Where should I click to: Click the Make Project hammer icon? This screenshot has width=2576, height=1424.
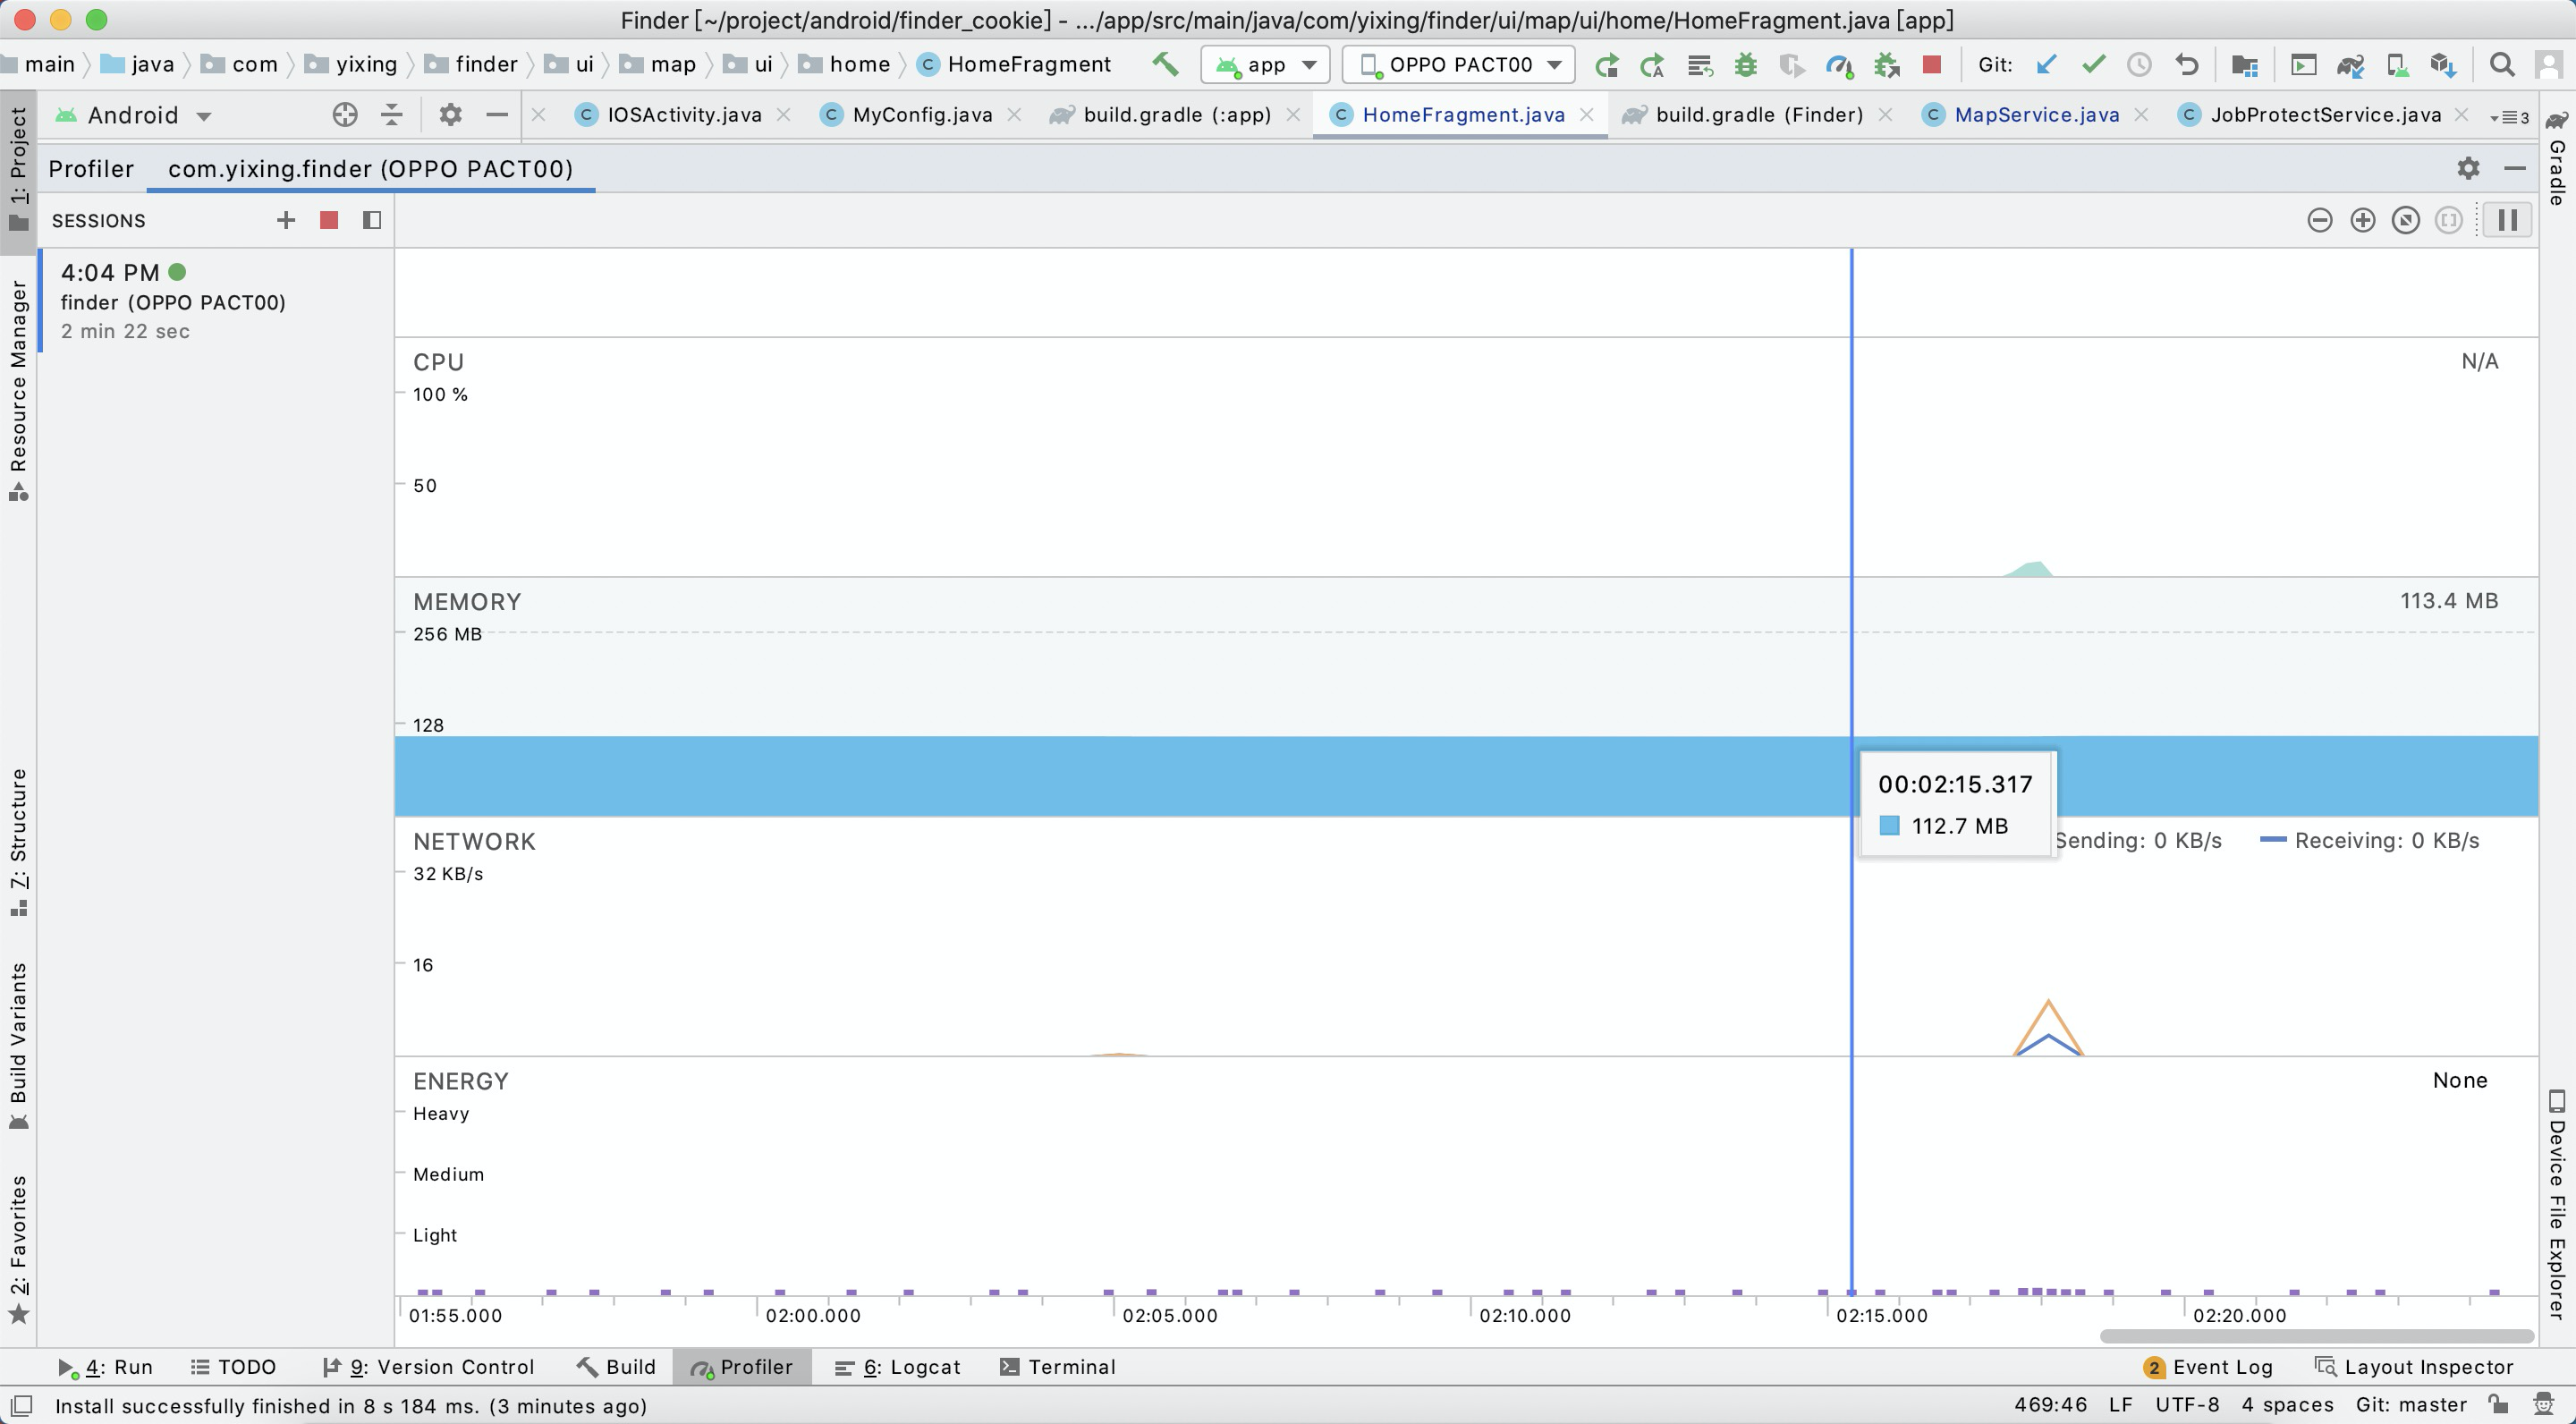(1164, 64)
